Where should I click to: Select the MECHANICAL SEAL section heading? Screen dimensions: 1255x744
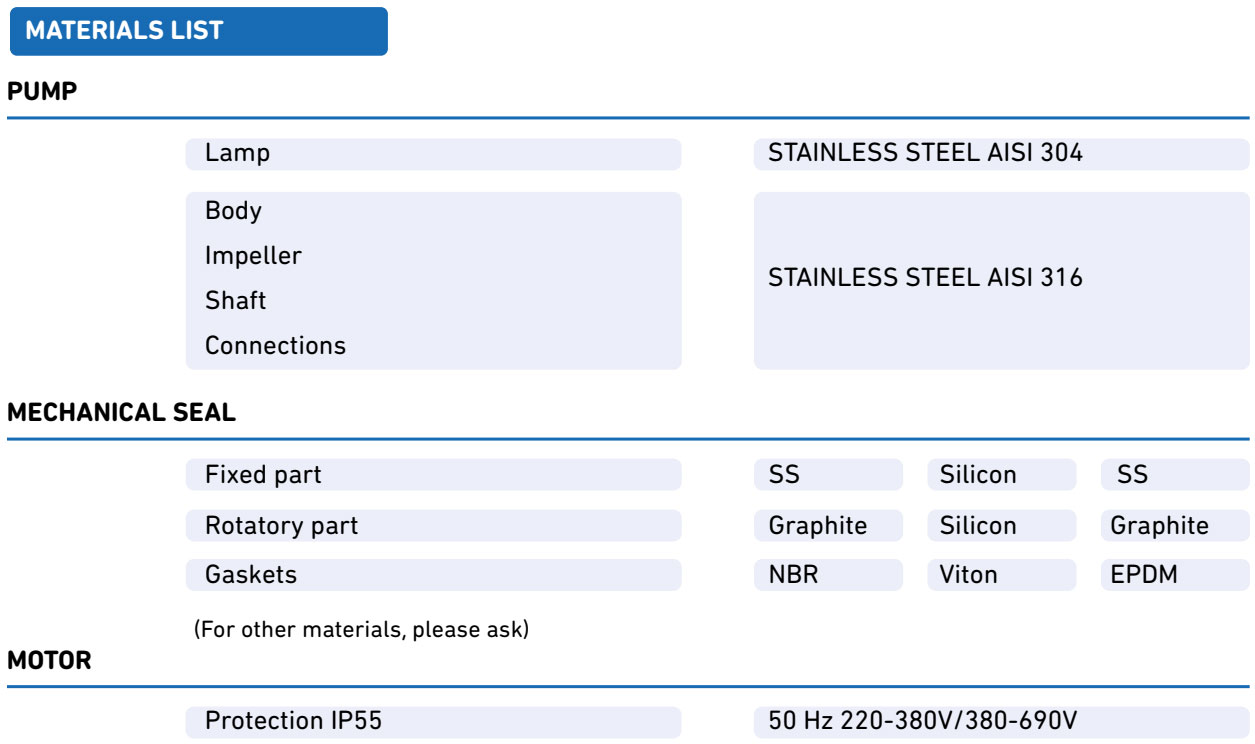click(122, 413)
